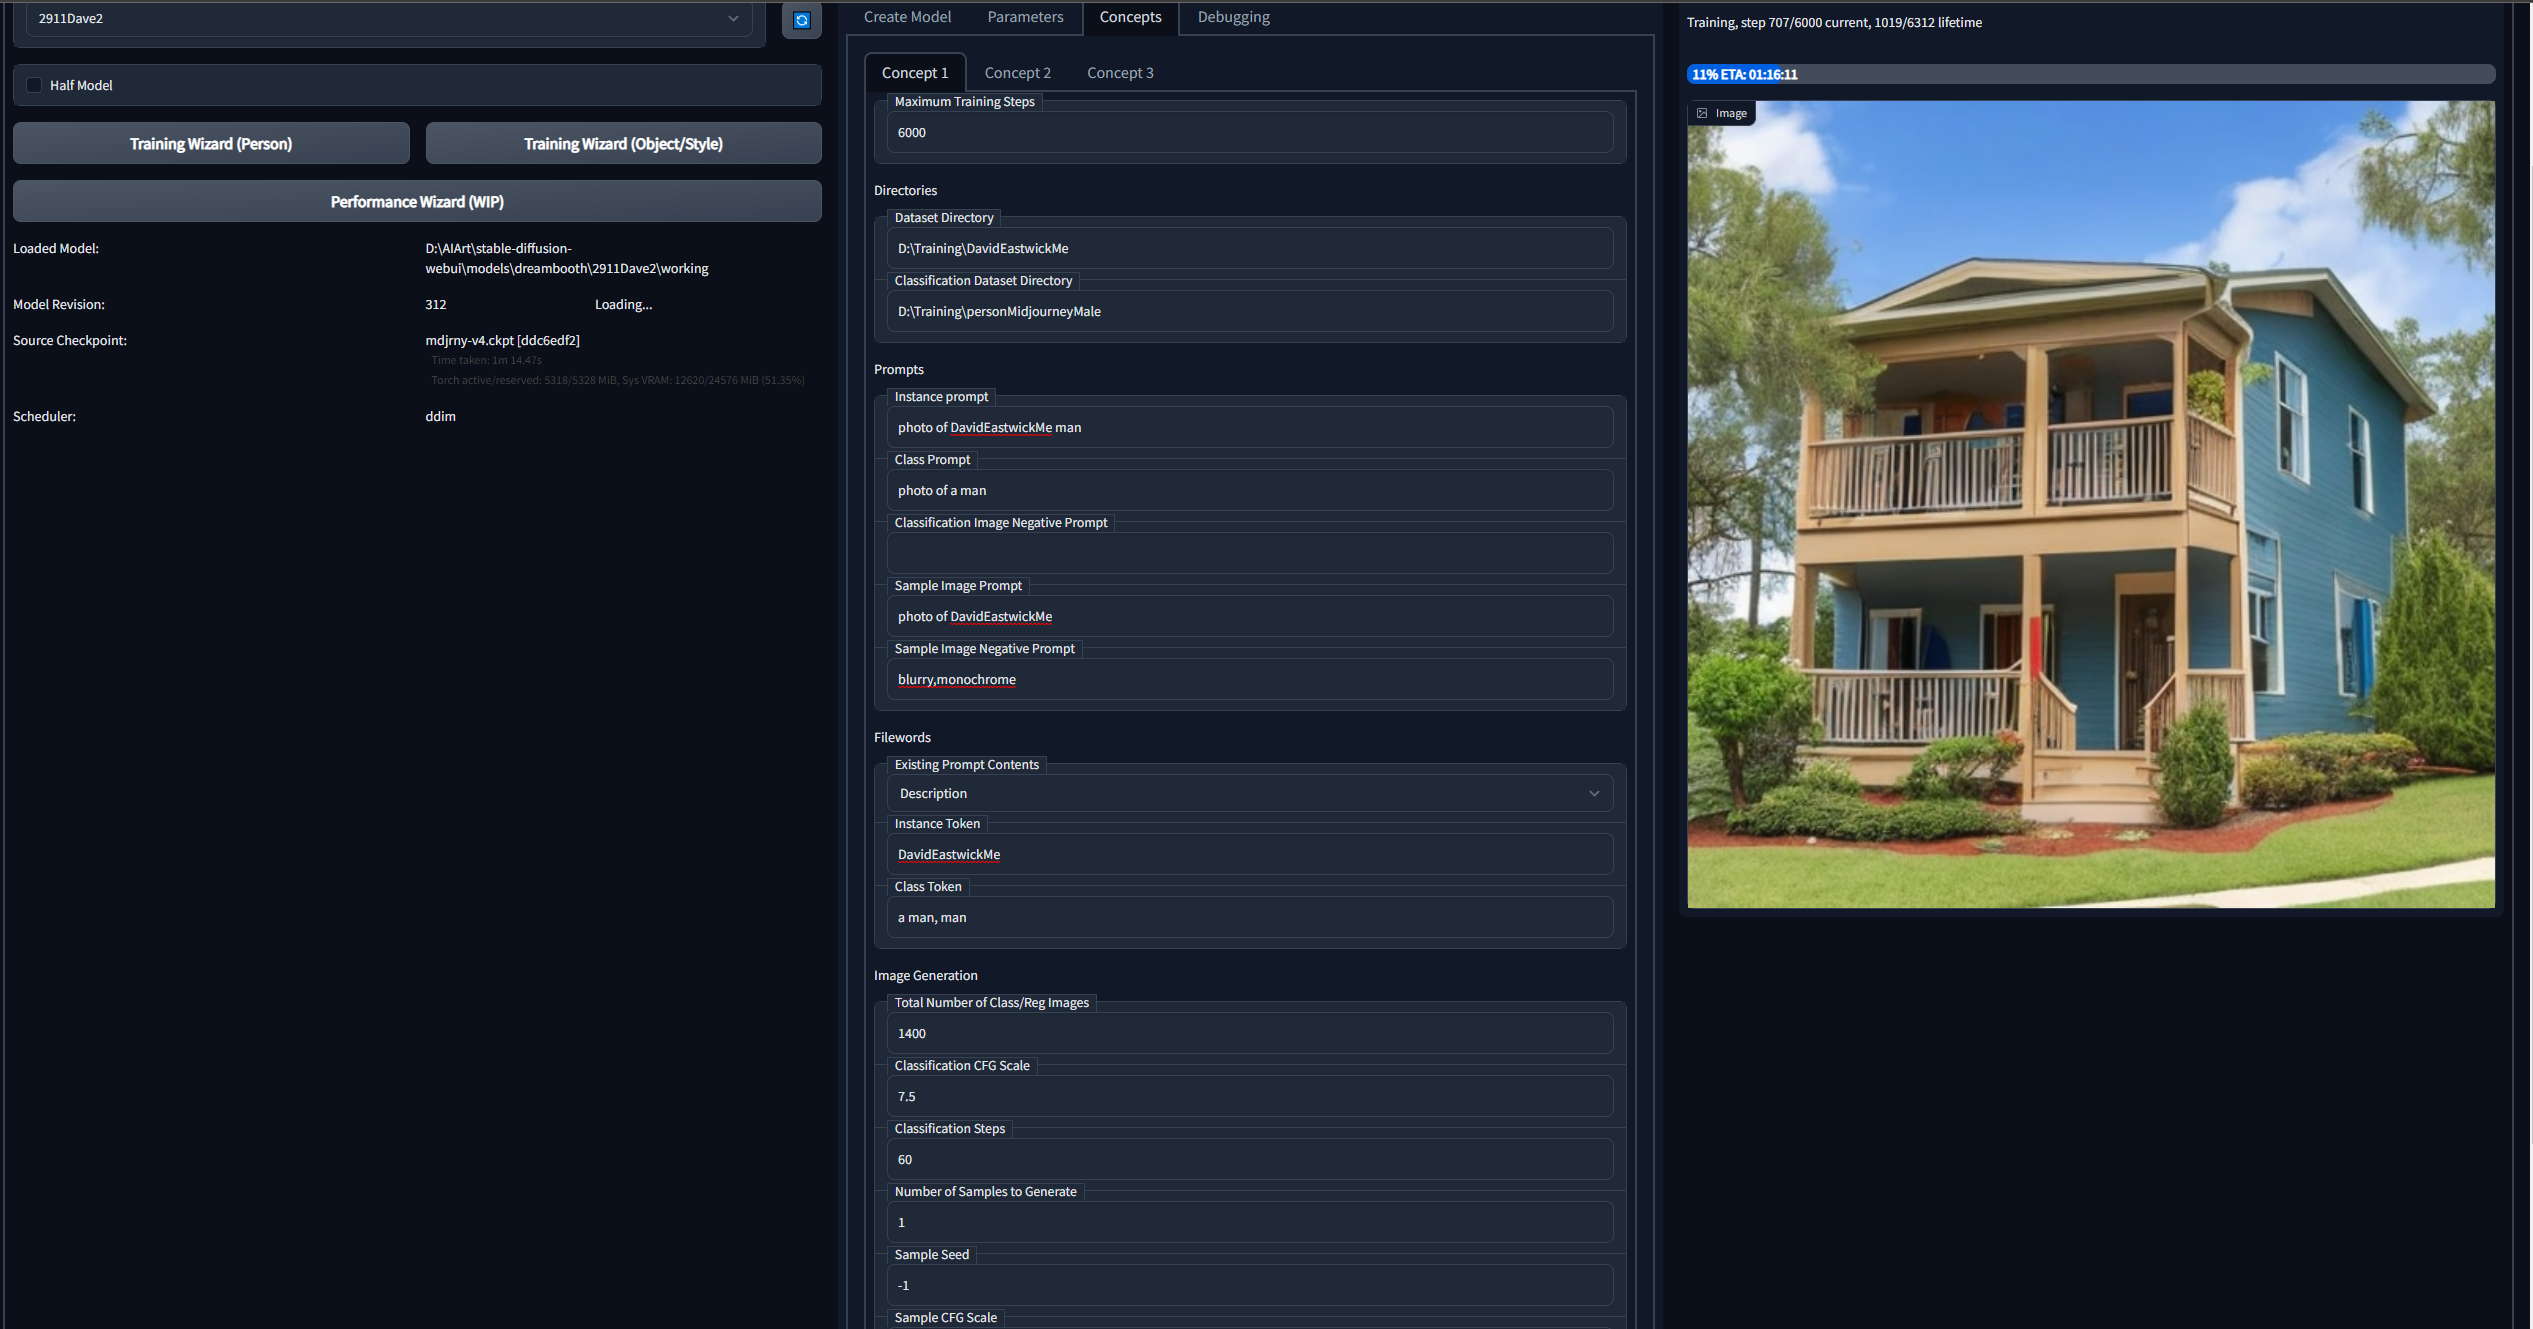This screenshot has height=1329, width=2533.
Task: Click the Sample Image Negative Prompt field
Action: click(1249, 679)
